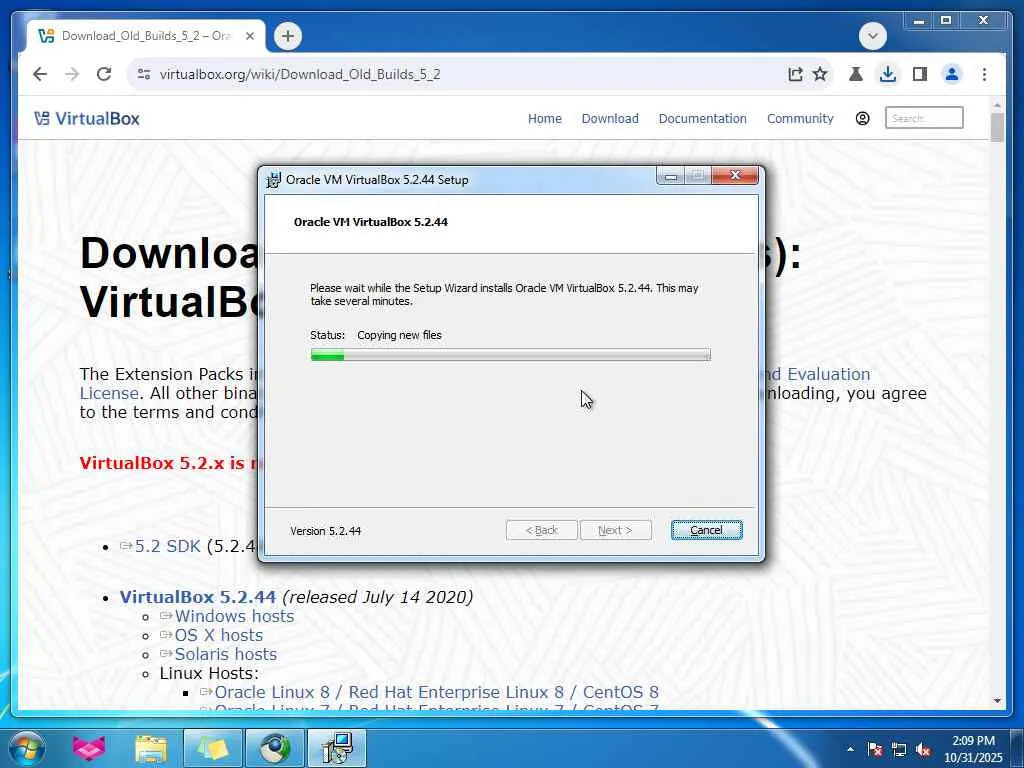Open the Download navigation item
The width and height of the screenshot is (1024, 768).
click(610, 119)
